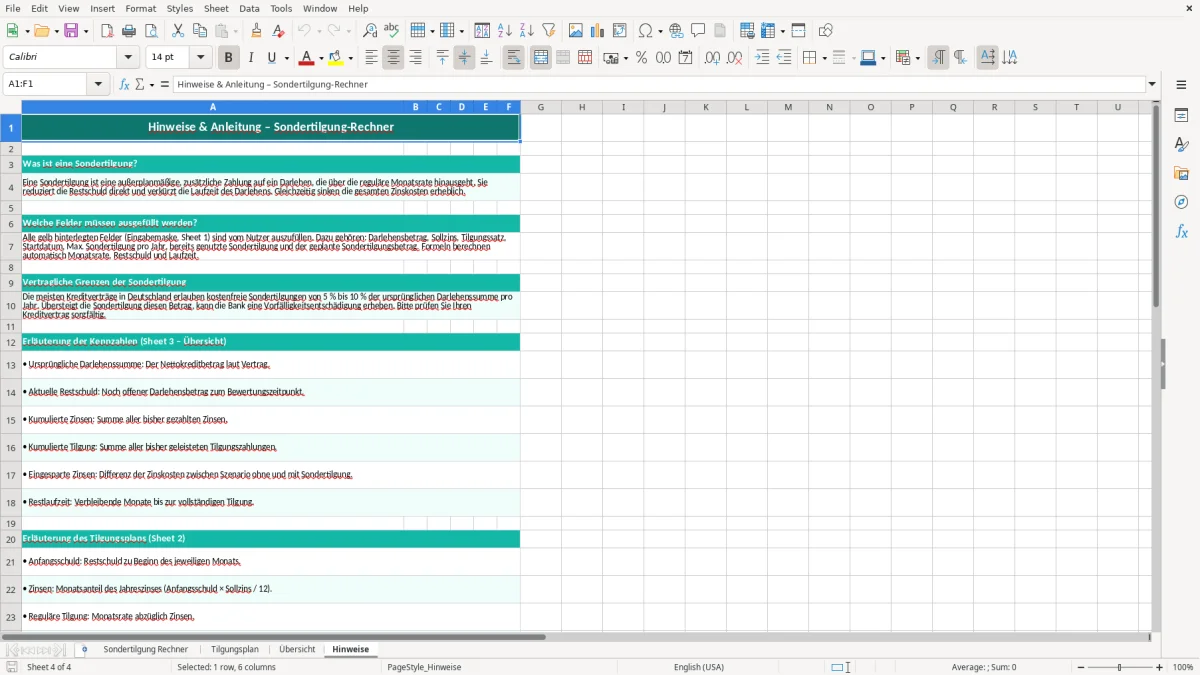Run the Spelling check icon
Viewport: 1200px width, 675px height.
tap(392, 31)
